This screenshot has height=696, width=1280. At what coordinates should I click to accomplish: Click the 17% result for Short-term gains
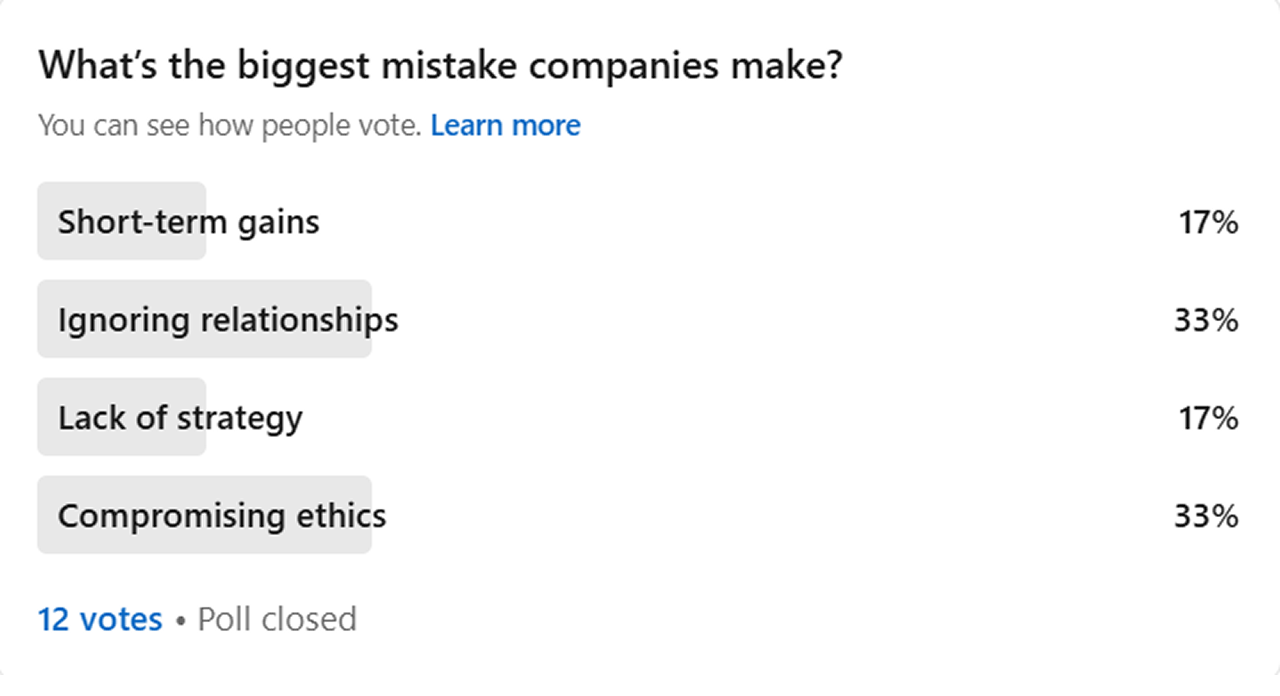pyautogui.click(x=1208, y=222)
